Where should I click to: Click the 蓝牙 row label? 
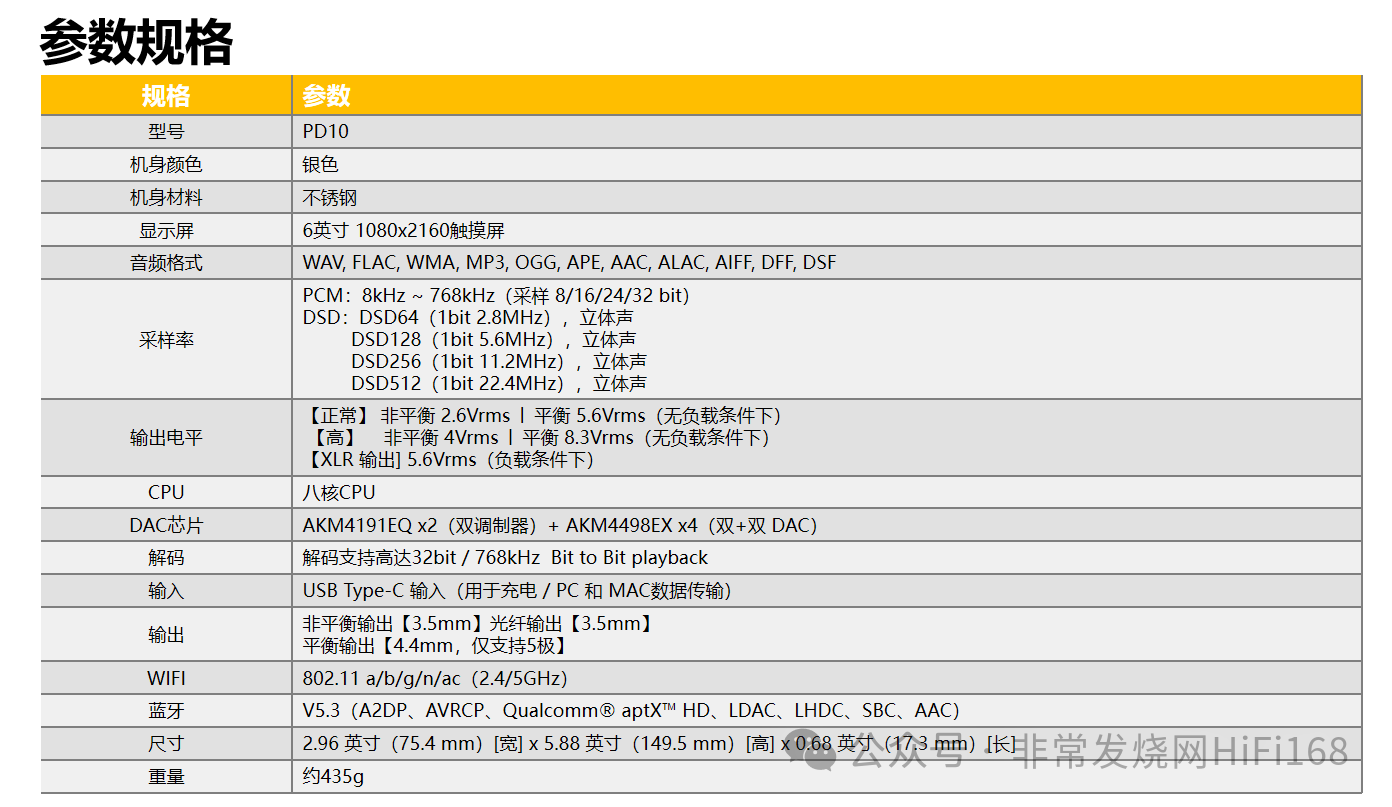(166, 711)
